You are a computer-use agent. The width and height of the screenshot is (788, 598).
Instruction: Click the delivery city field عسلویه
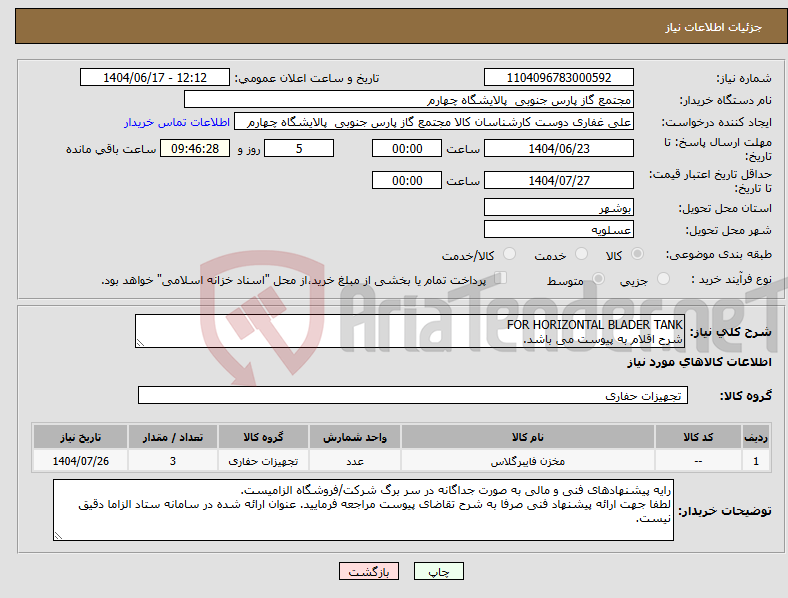pyautogui.click(x=558, y=230)
